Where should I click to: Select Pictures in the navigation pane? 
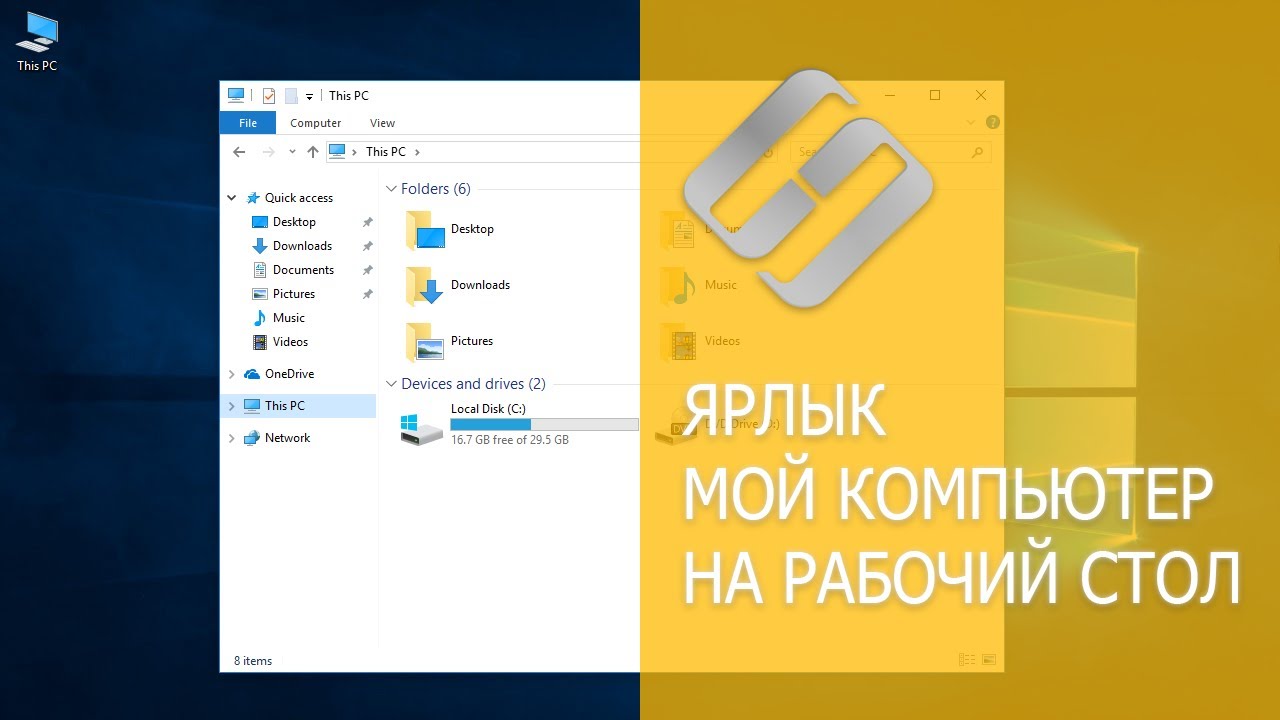tap(294, 294)
